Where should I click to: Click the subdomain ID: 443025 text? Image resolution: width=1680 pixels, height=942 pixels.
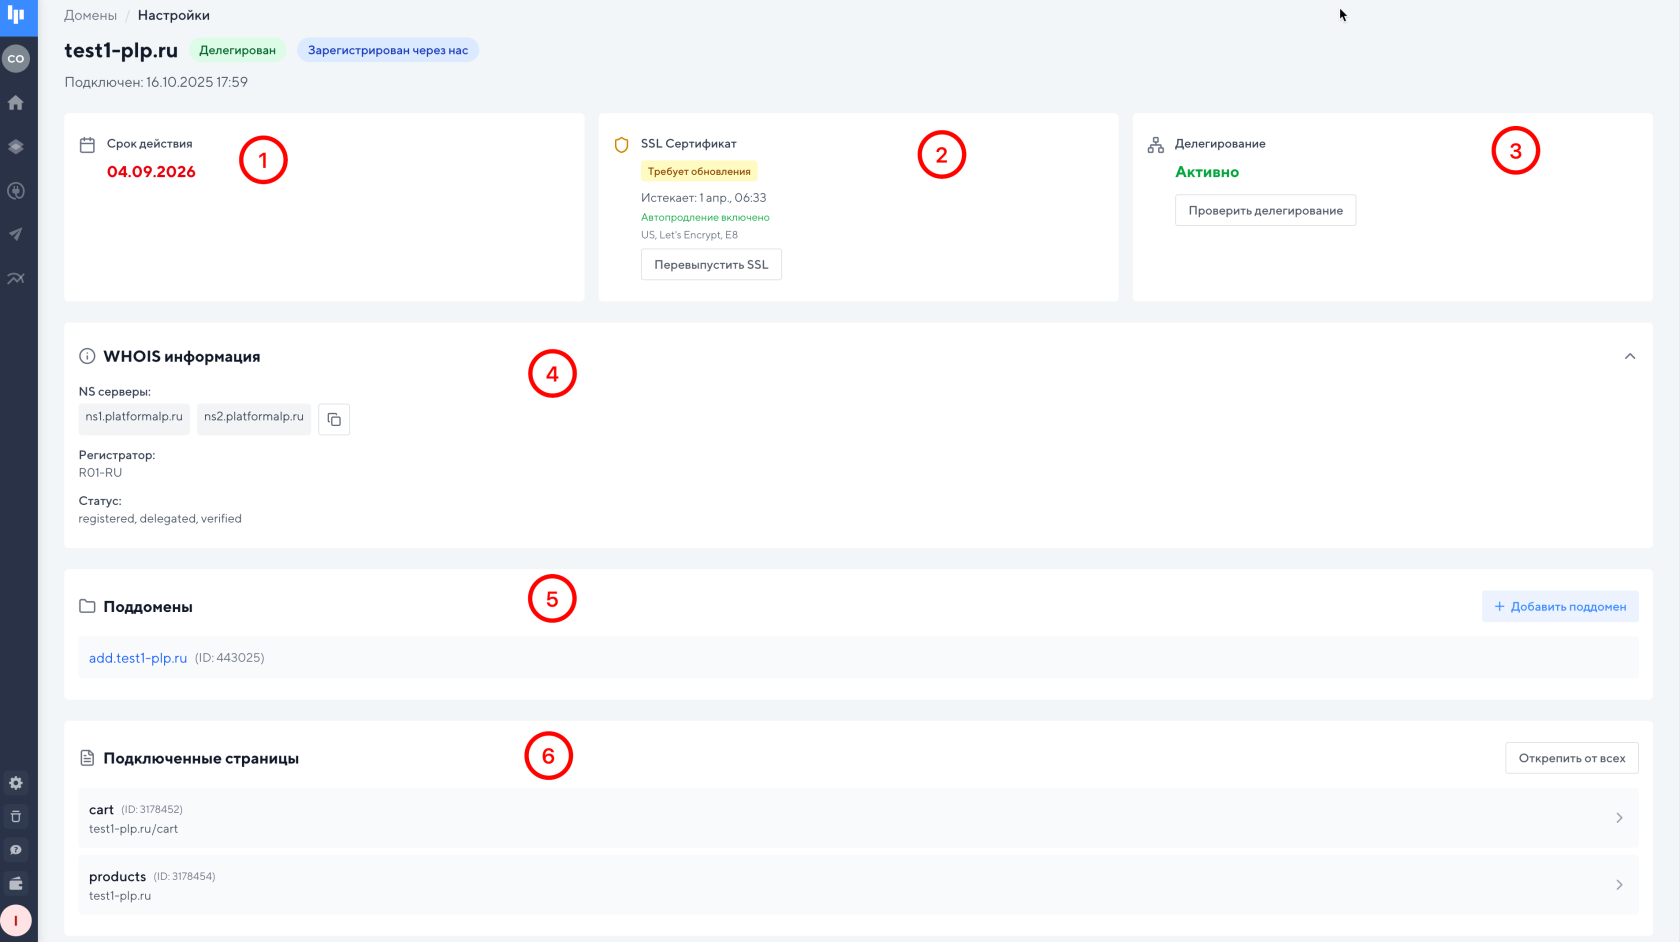[229, 658]
